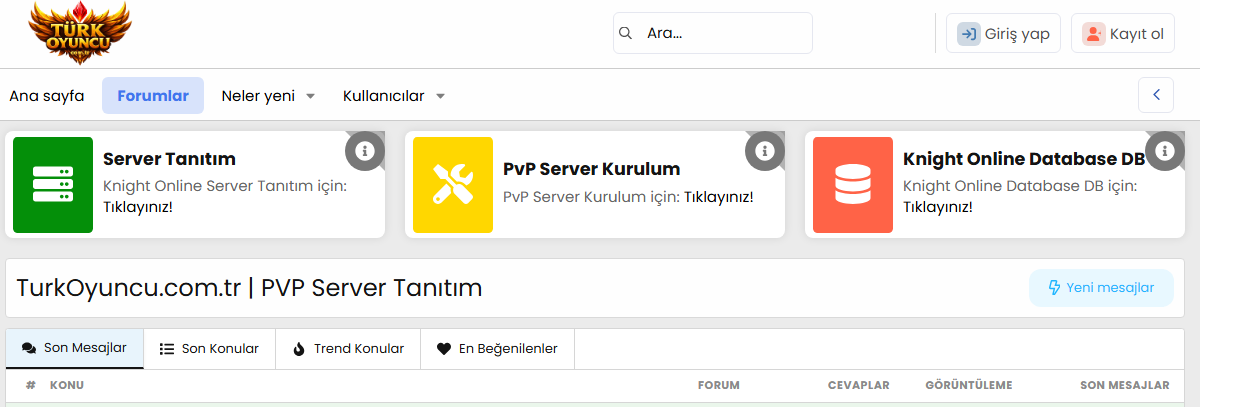Expand the Neler yeni dropdown arrow
This screenshot has width=1242, height=407.
(310, 97)
